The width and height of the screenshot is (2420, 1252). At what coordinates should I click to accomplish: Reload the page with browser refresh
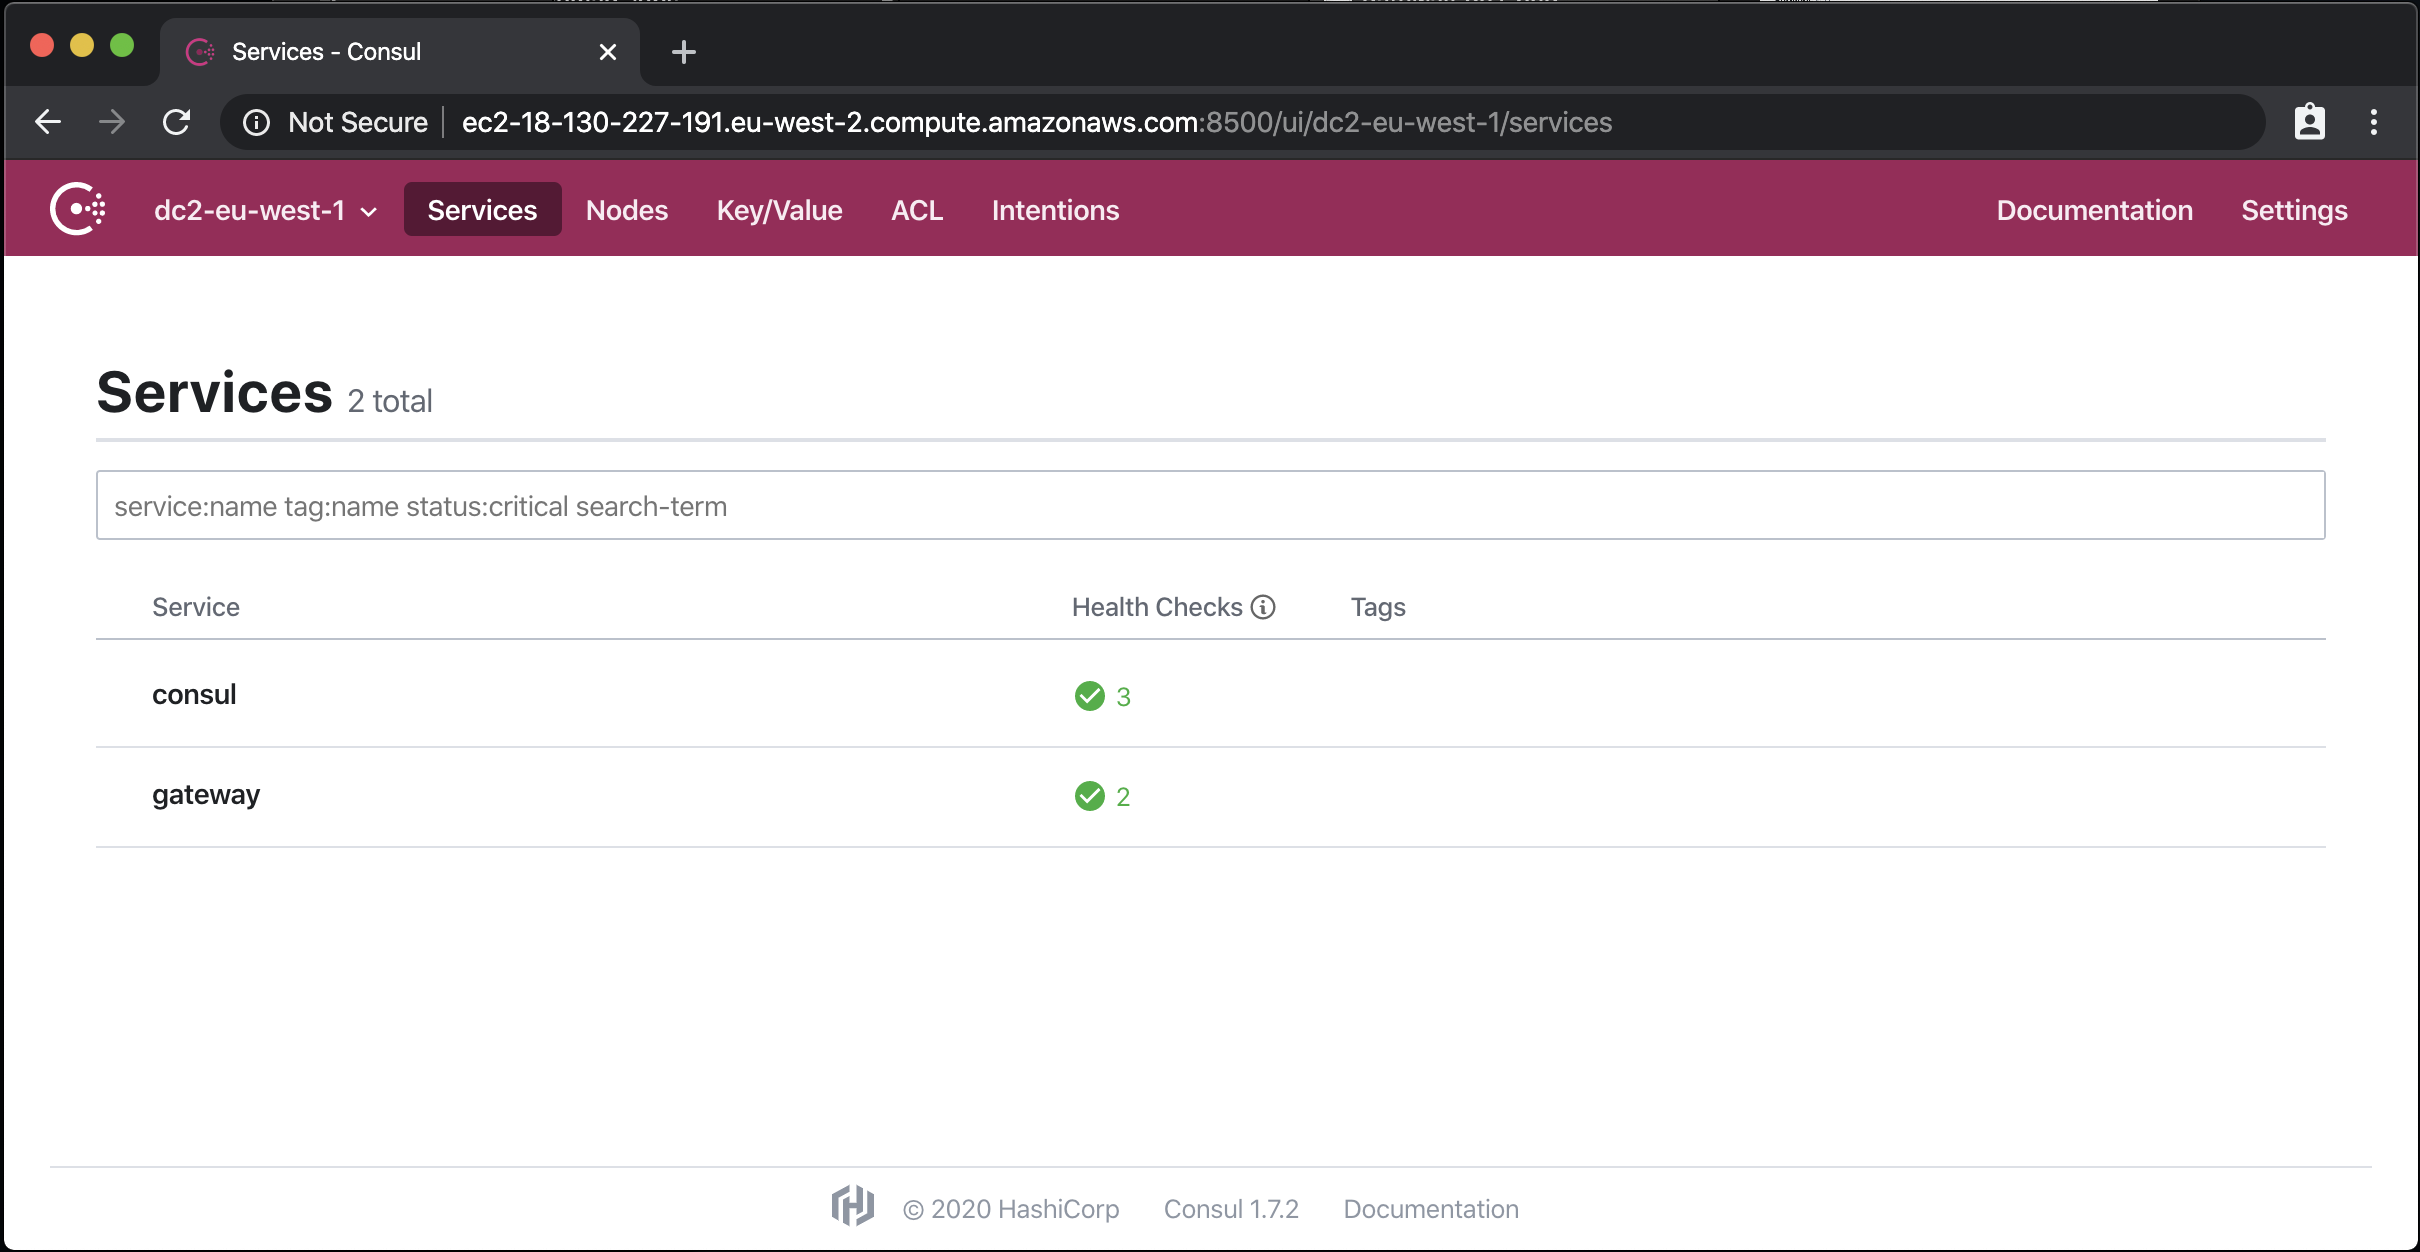[x=177, y=122]
